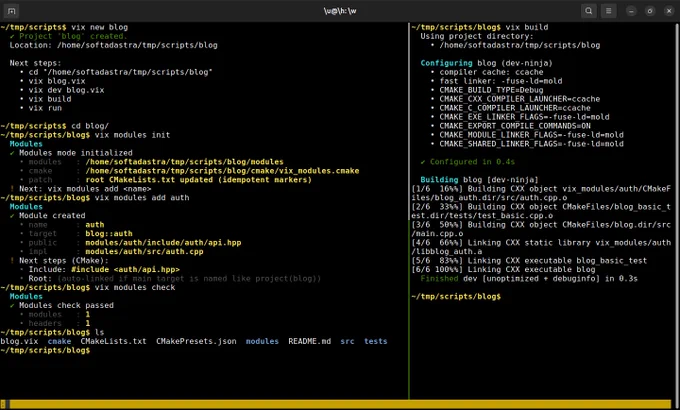Screen dimensions: 680x410
Task: Click 'CMAKE_MODULE_LINKER_FLAGS=-fuse-ld=mold' line
Action: click(532, 135)
